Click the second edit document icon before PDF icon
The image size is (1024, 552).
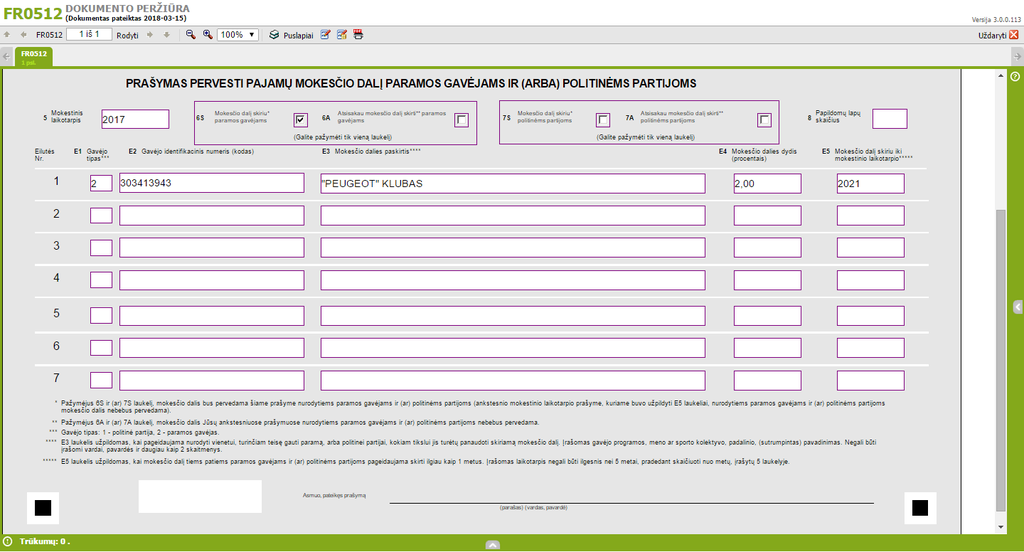(x=342, y=34)
